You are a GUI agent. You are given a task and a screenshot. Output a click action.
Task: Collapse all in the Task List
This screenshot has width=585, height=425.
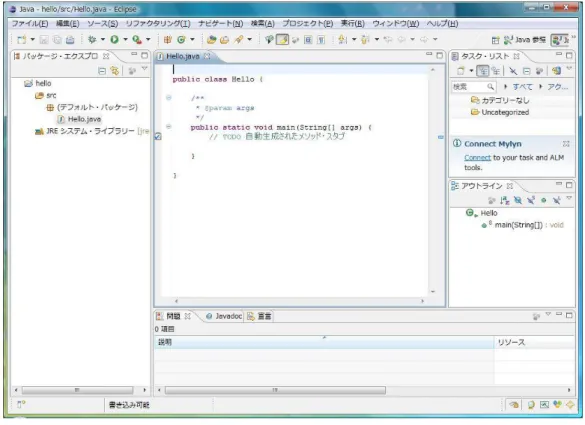point(526,71)
